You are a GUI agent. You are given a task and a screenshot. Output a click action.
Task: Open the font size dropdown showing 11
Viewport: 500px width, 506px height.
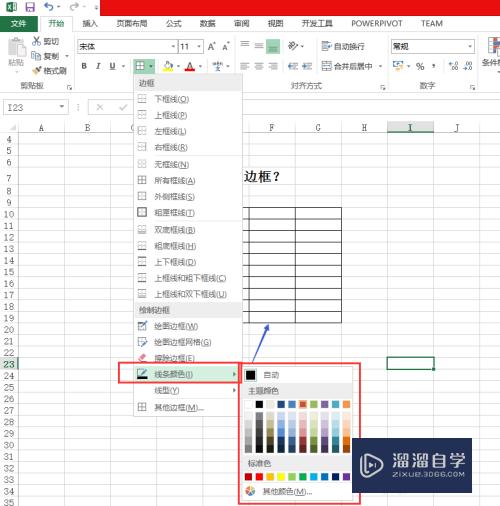click(199, 46)
